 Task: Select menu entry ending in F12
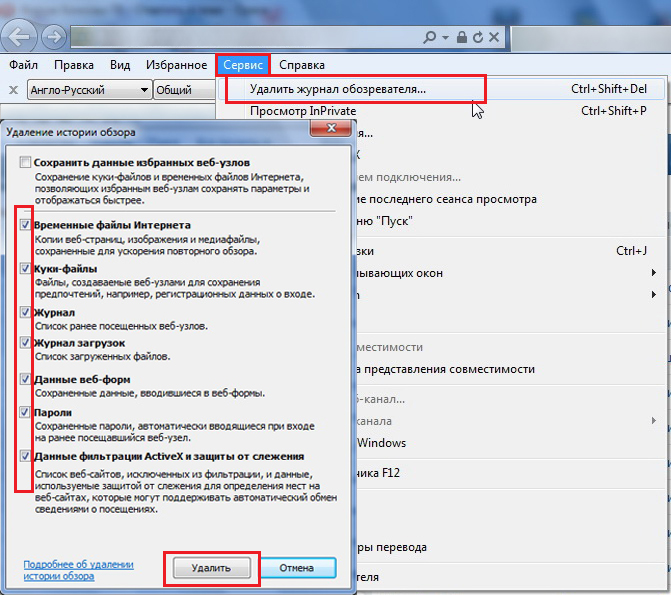pos(509,473)
